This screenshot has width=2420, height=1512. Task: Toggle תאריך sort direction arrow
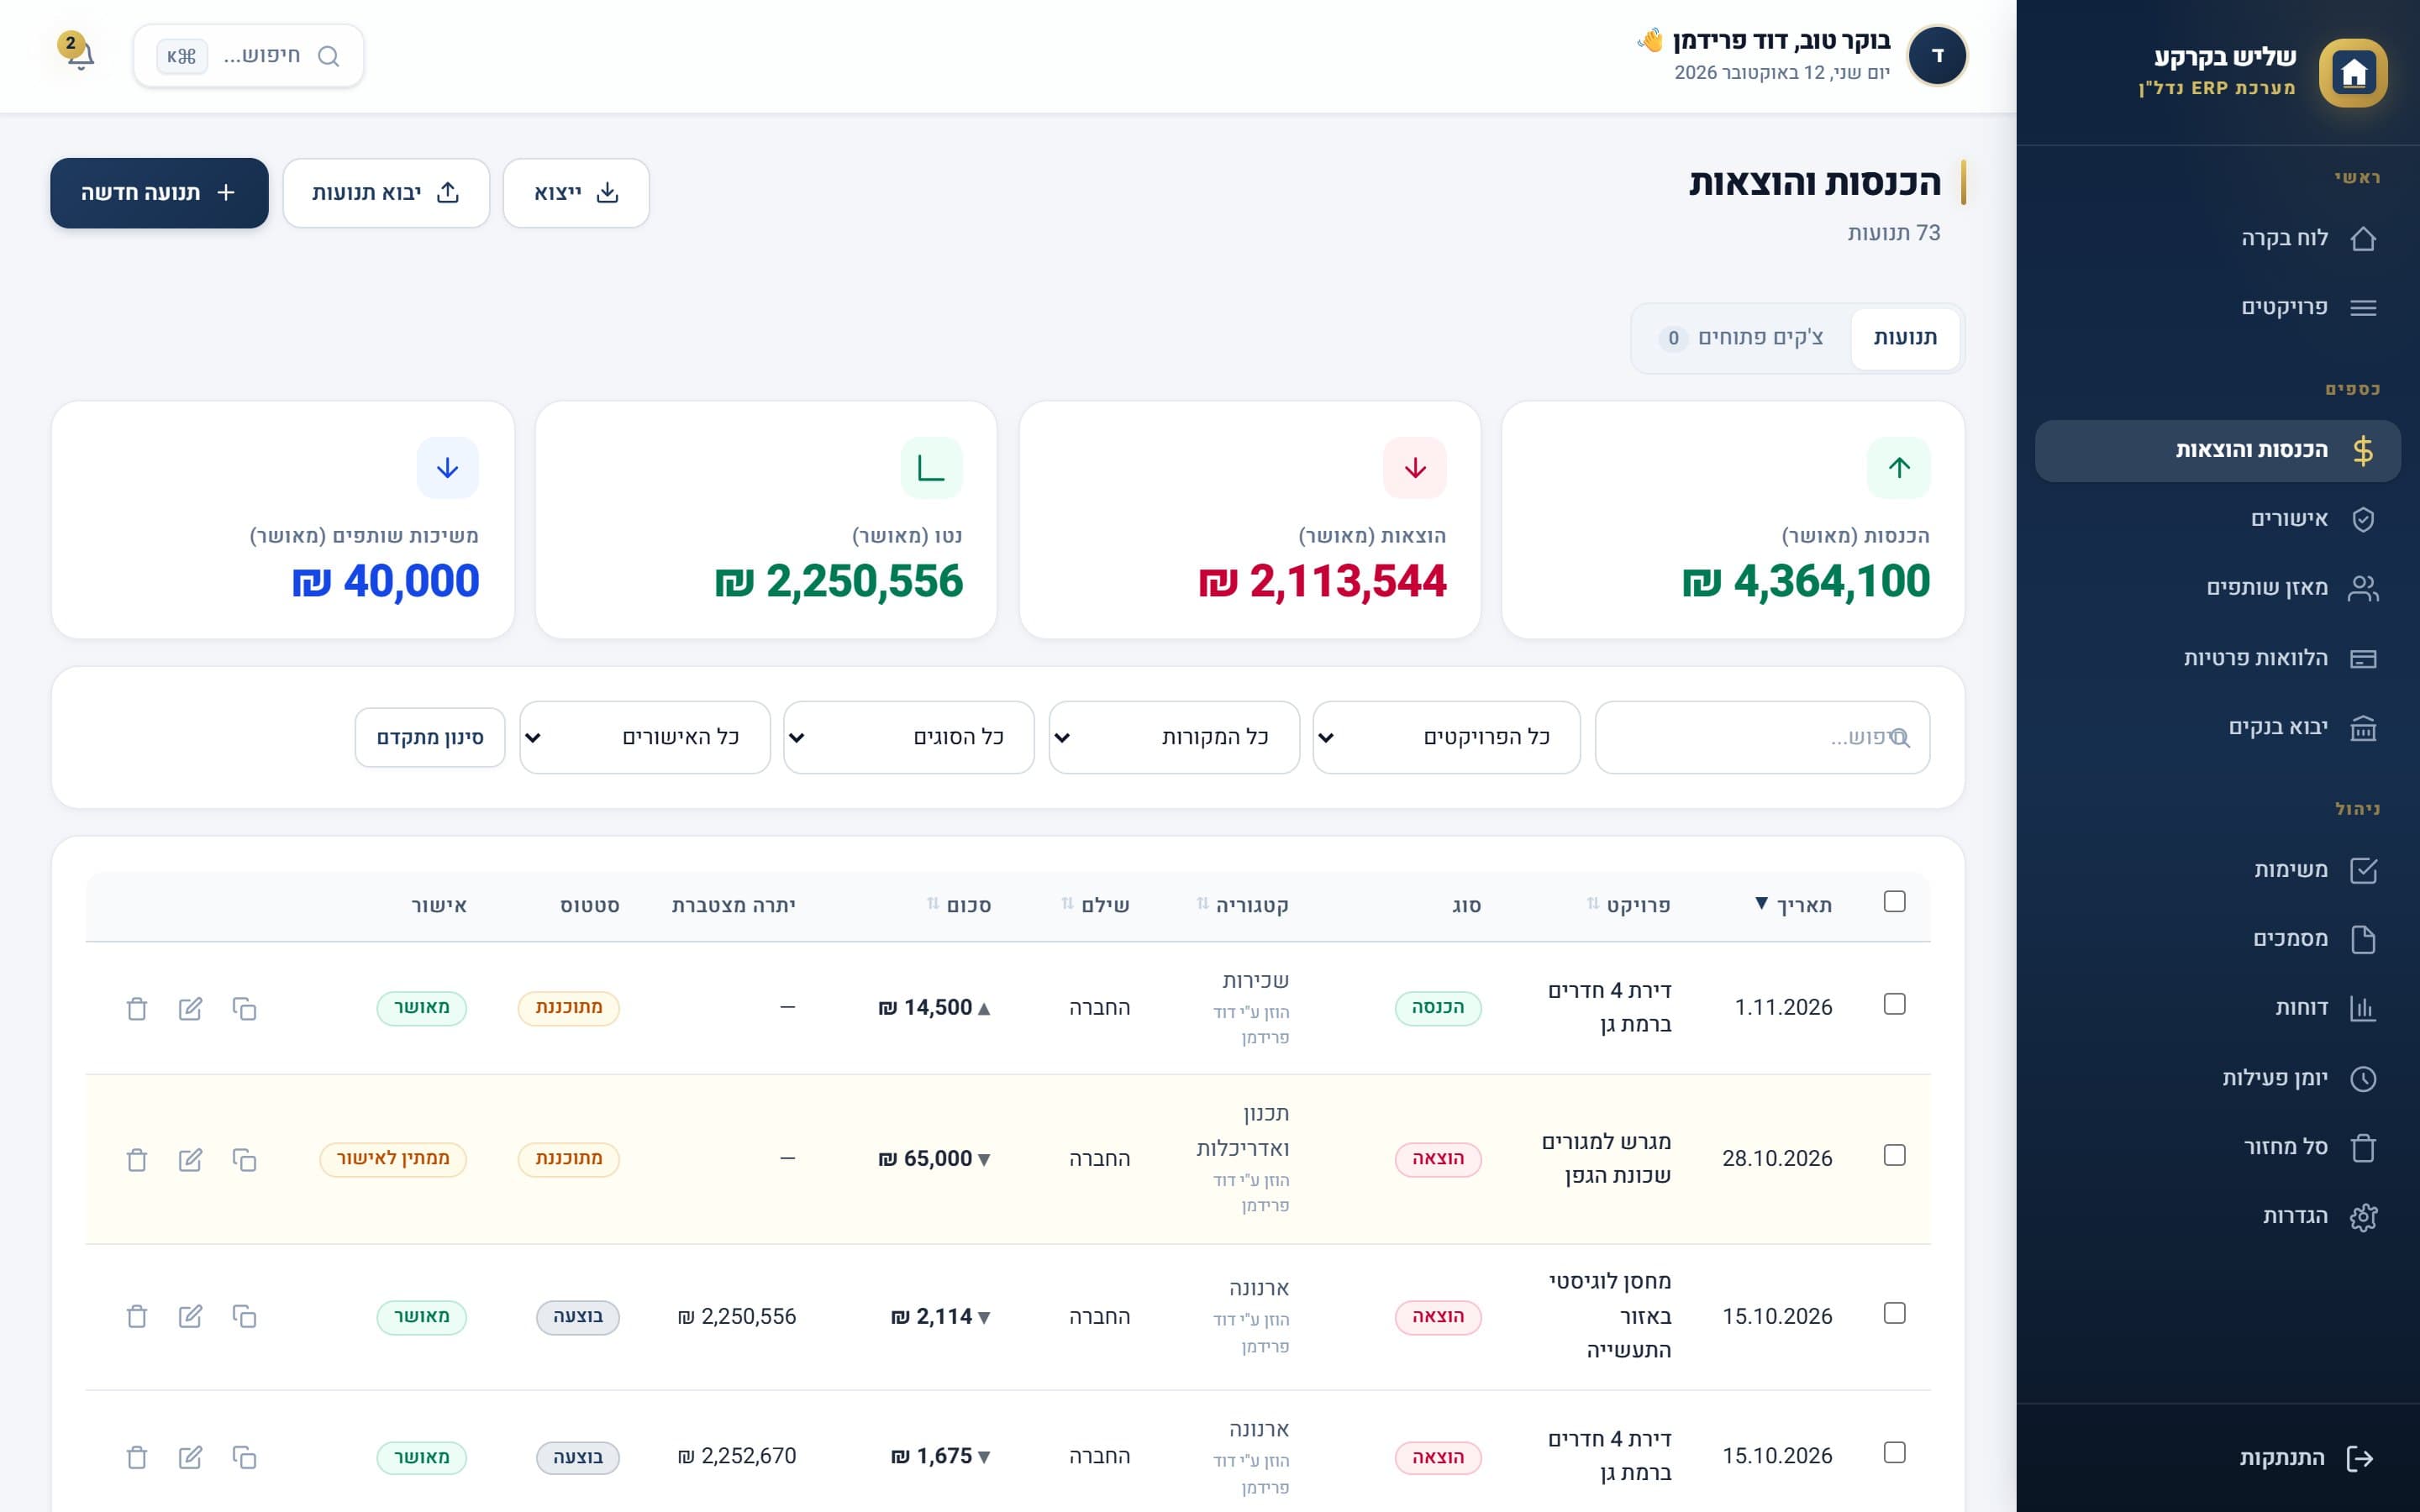pos(1762,903)
